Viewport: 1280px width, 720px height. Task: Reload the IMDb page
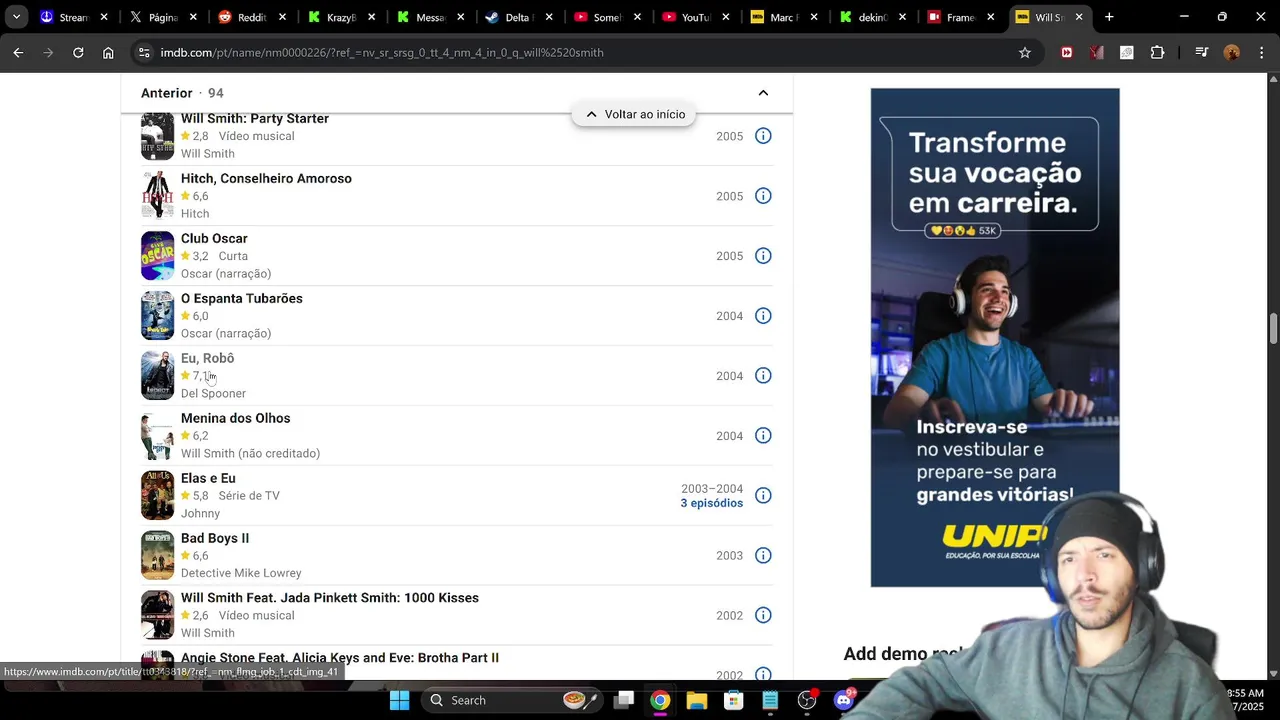(78, 53)
